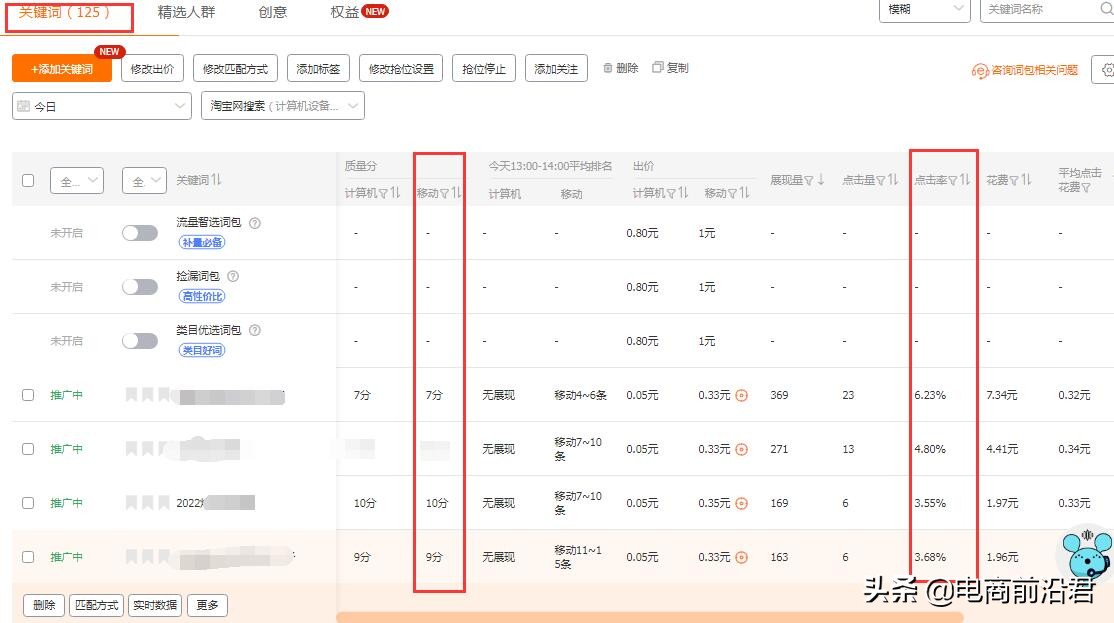Viewport: 1114px width, 623px height.
Task: Click the plus icon next to first 0.33元 bid
Action: pos(742,395)
